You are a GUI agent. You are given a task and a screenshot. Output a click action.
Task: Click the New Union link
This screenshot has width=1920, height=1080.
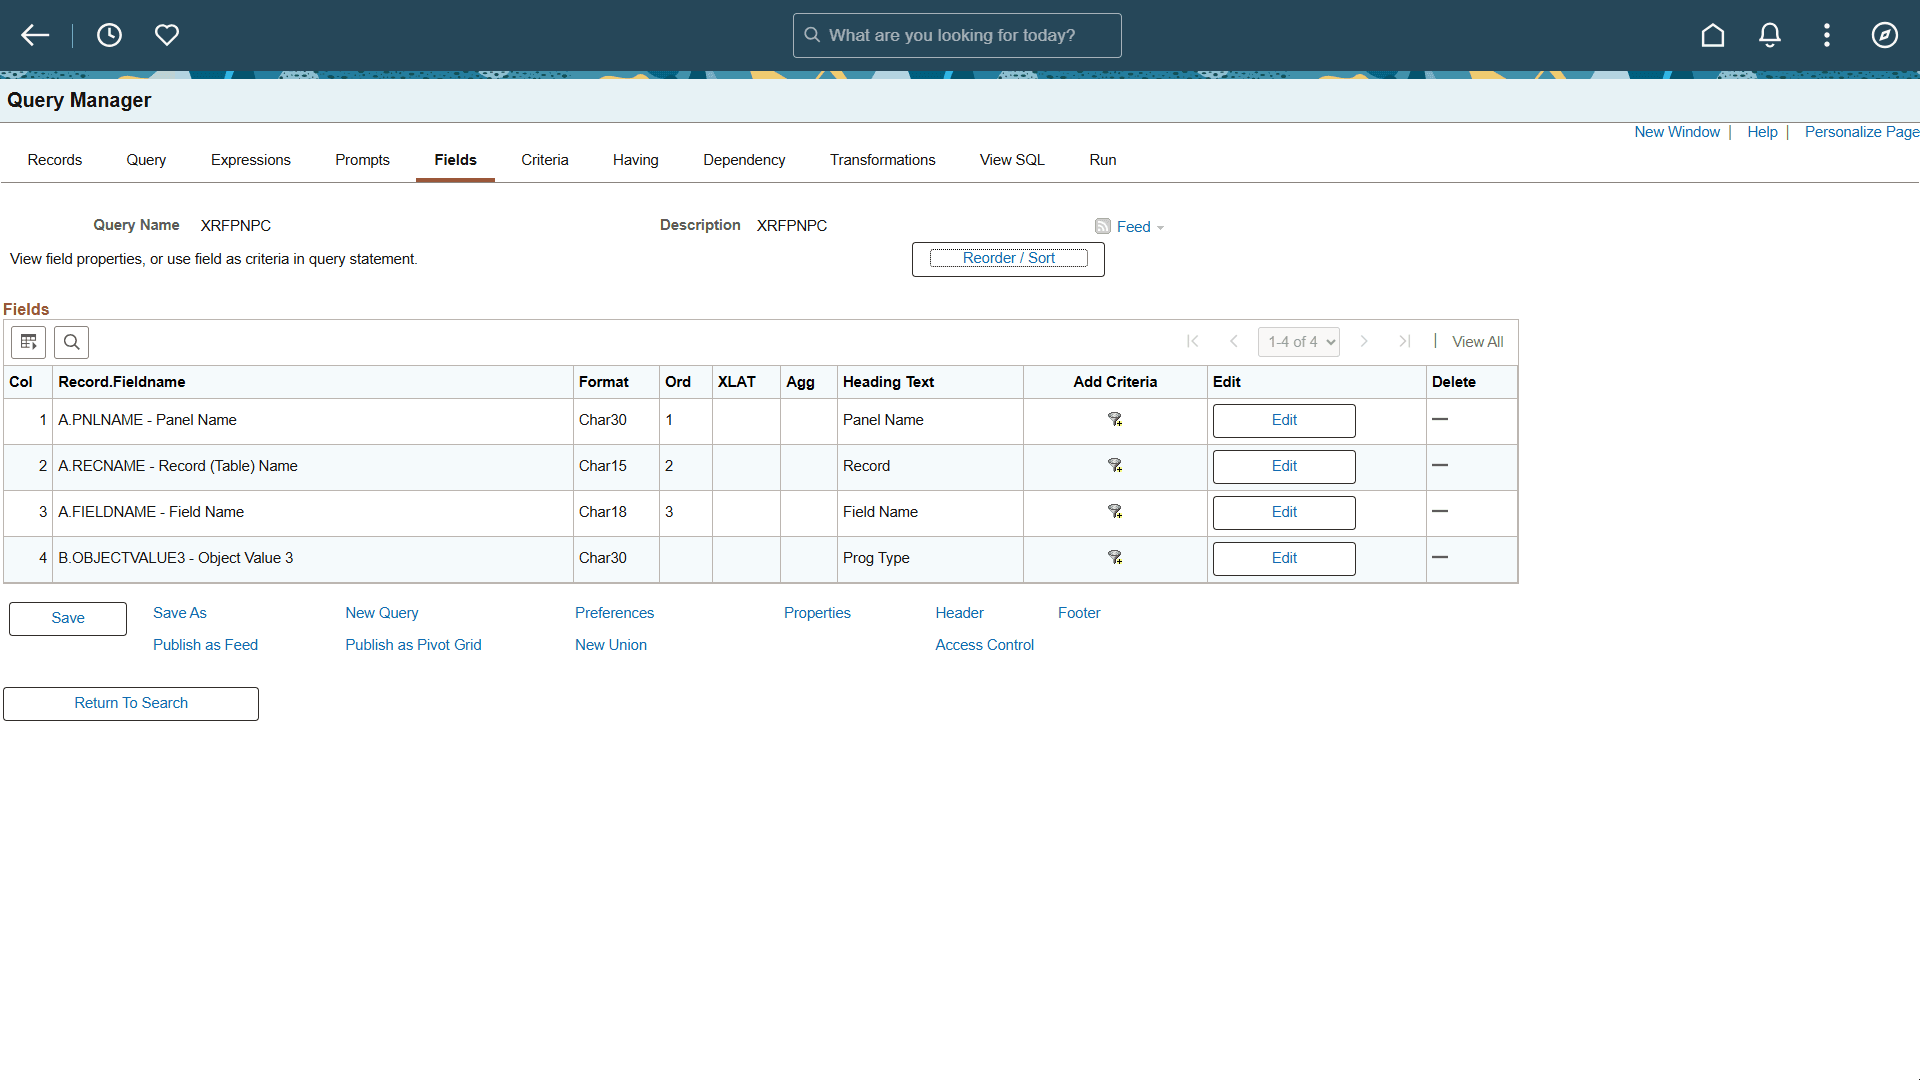611,645
